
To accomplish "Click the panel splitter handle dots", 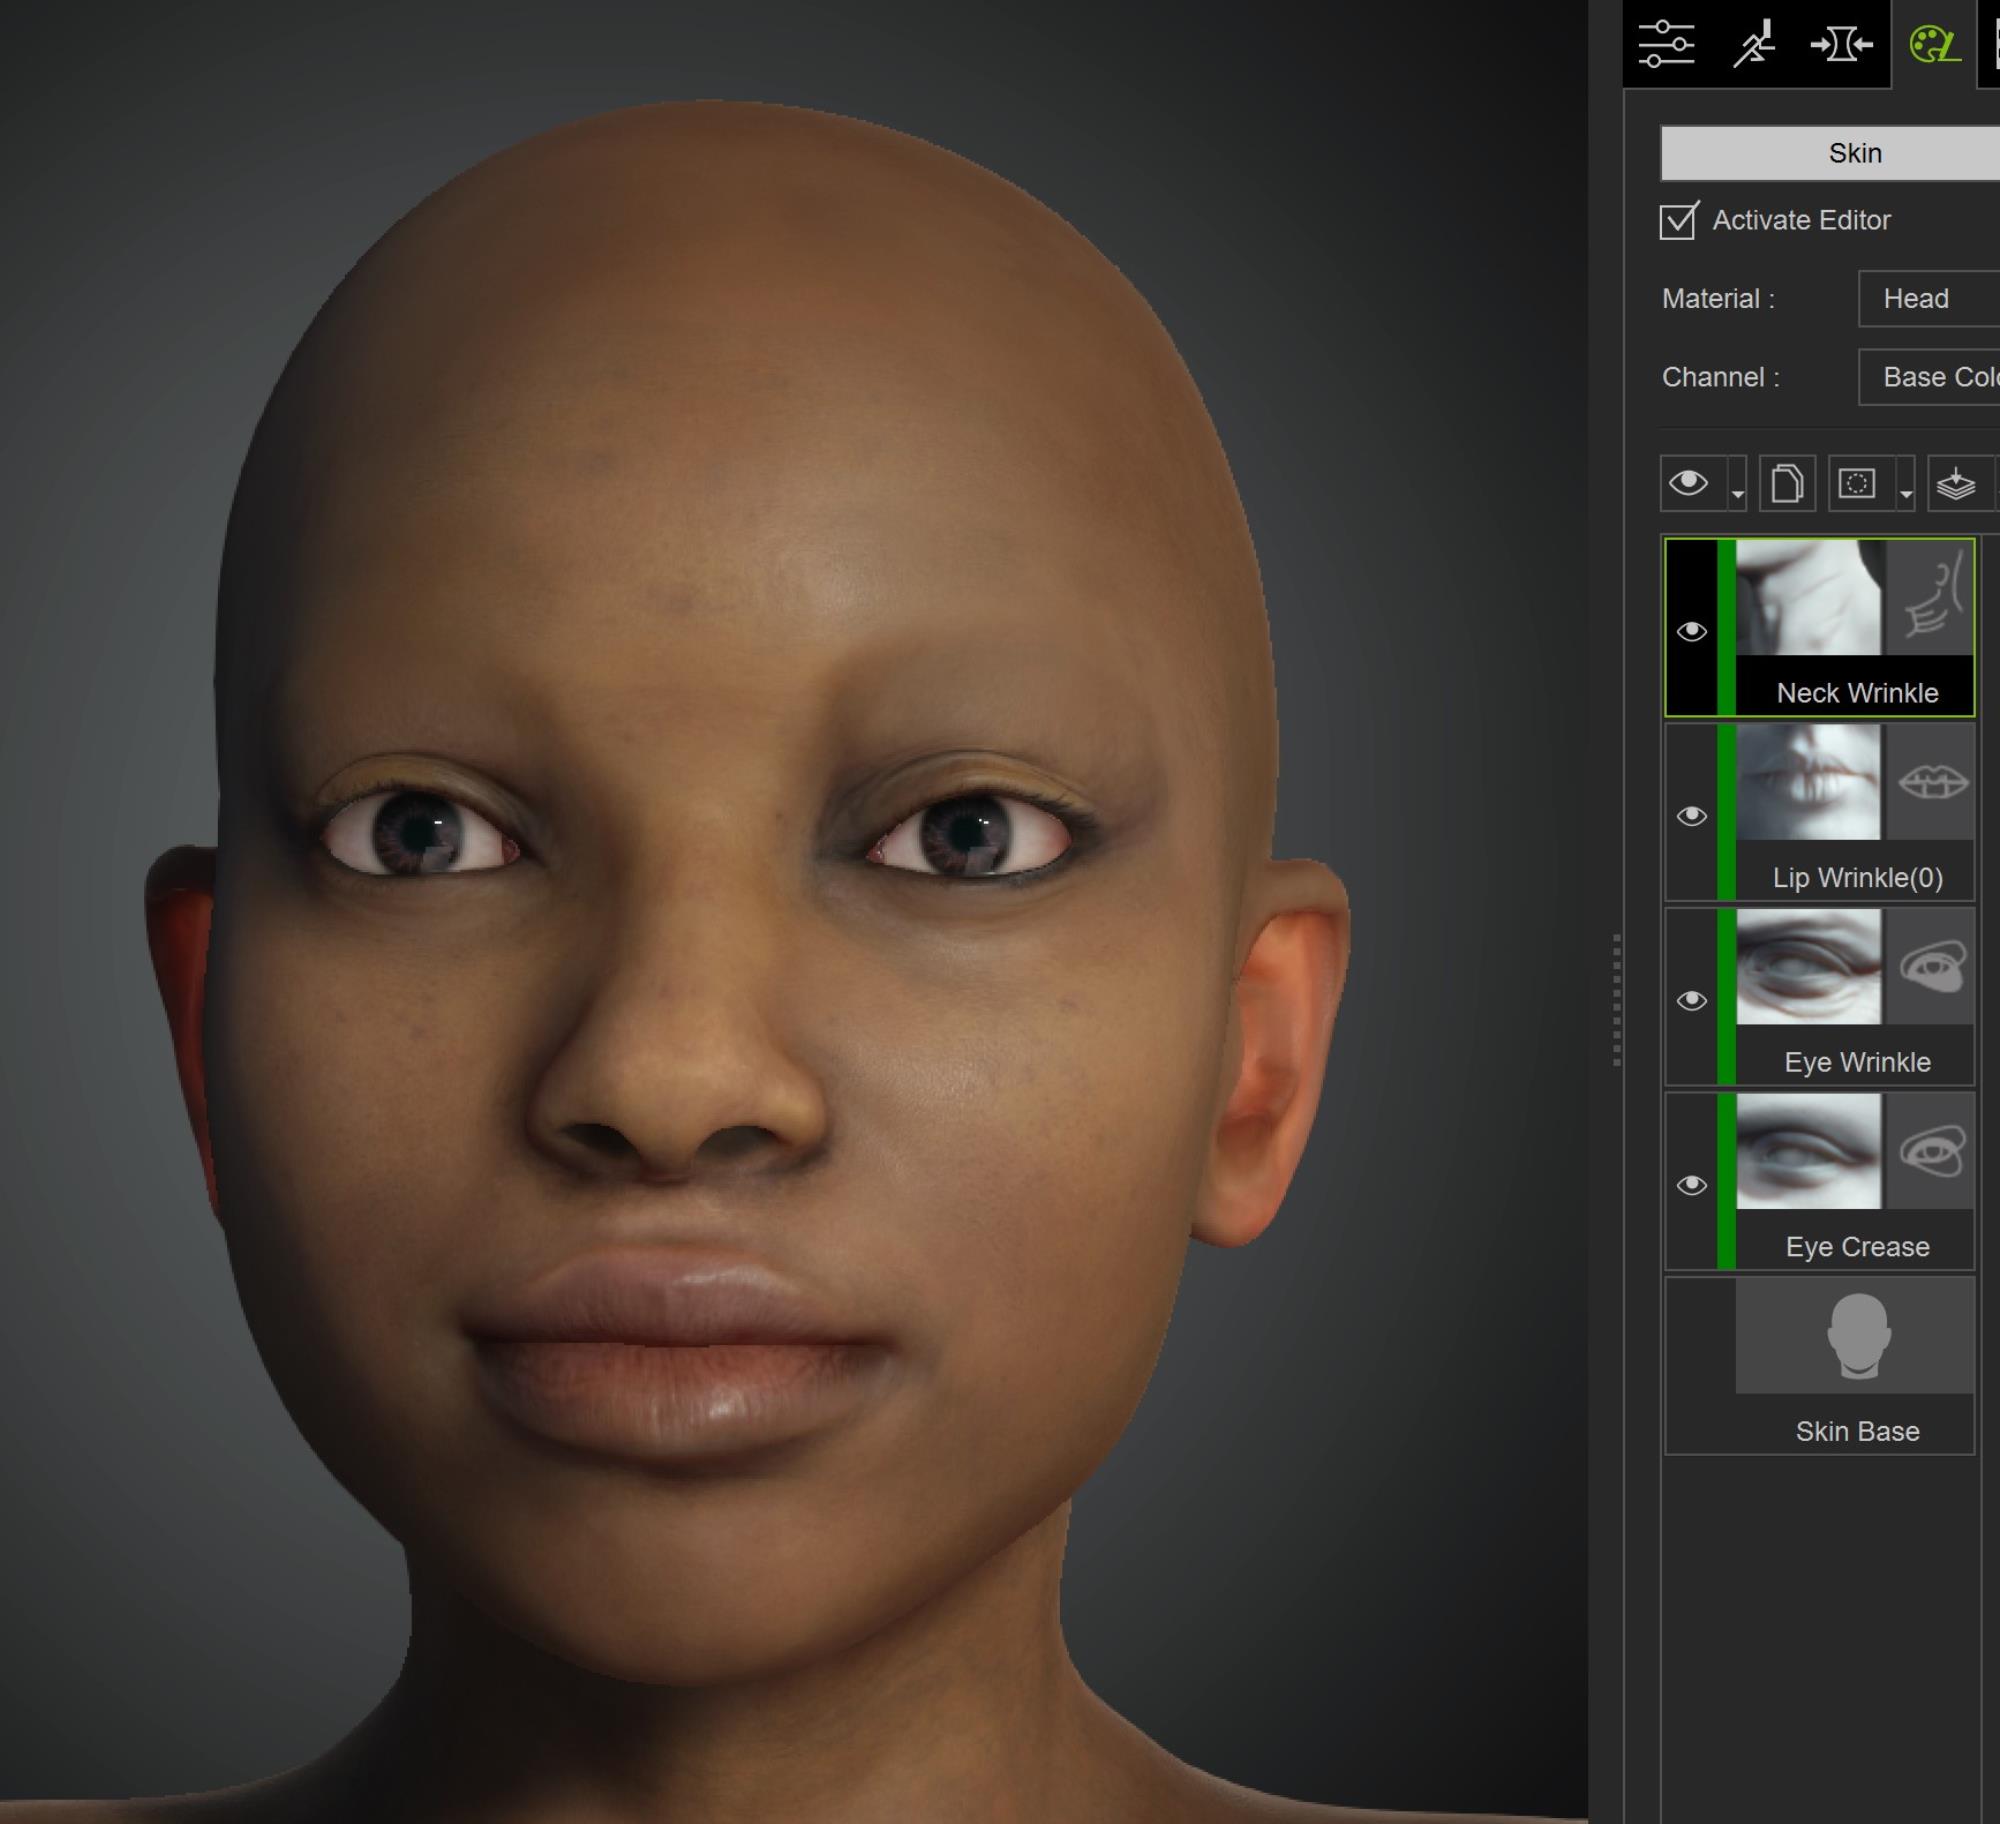I will tap(1616, 1000).
